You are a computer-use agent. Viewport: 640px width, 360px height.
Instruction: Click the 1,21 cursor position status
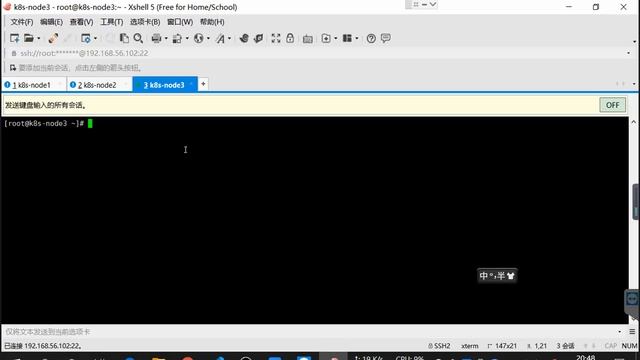point(537,346)
